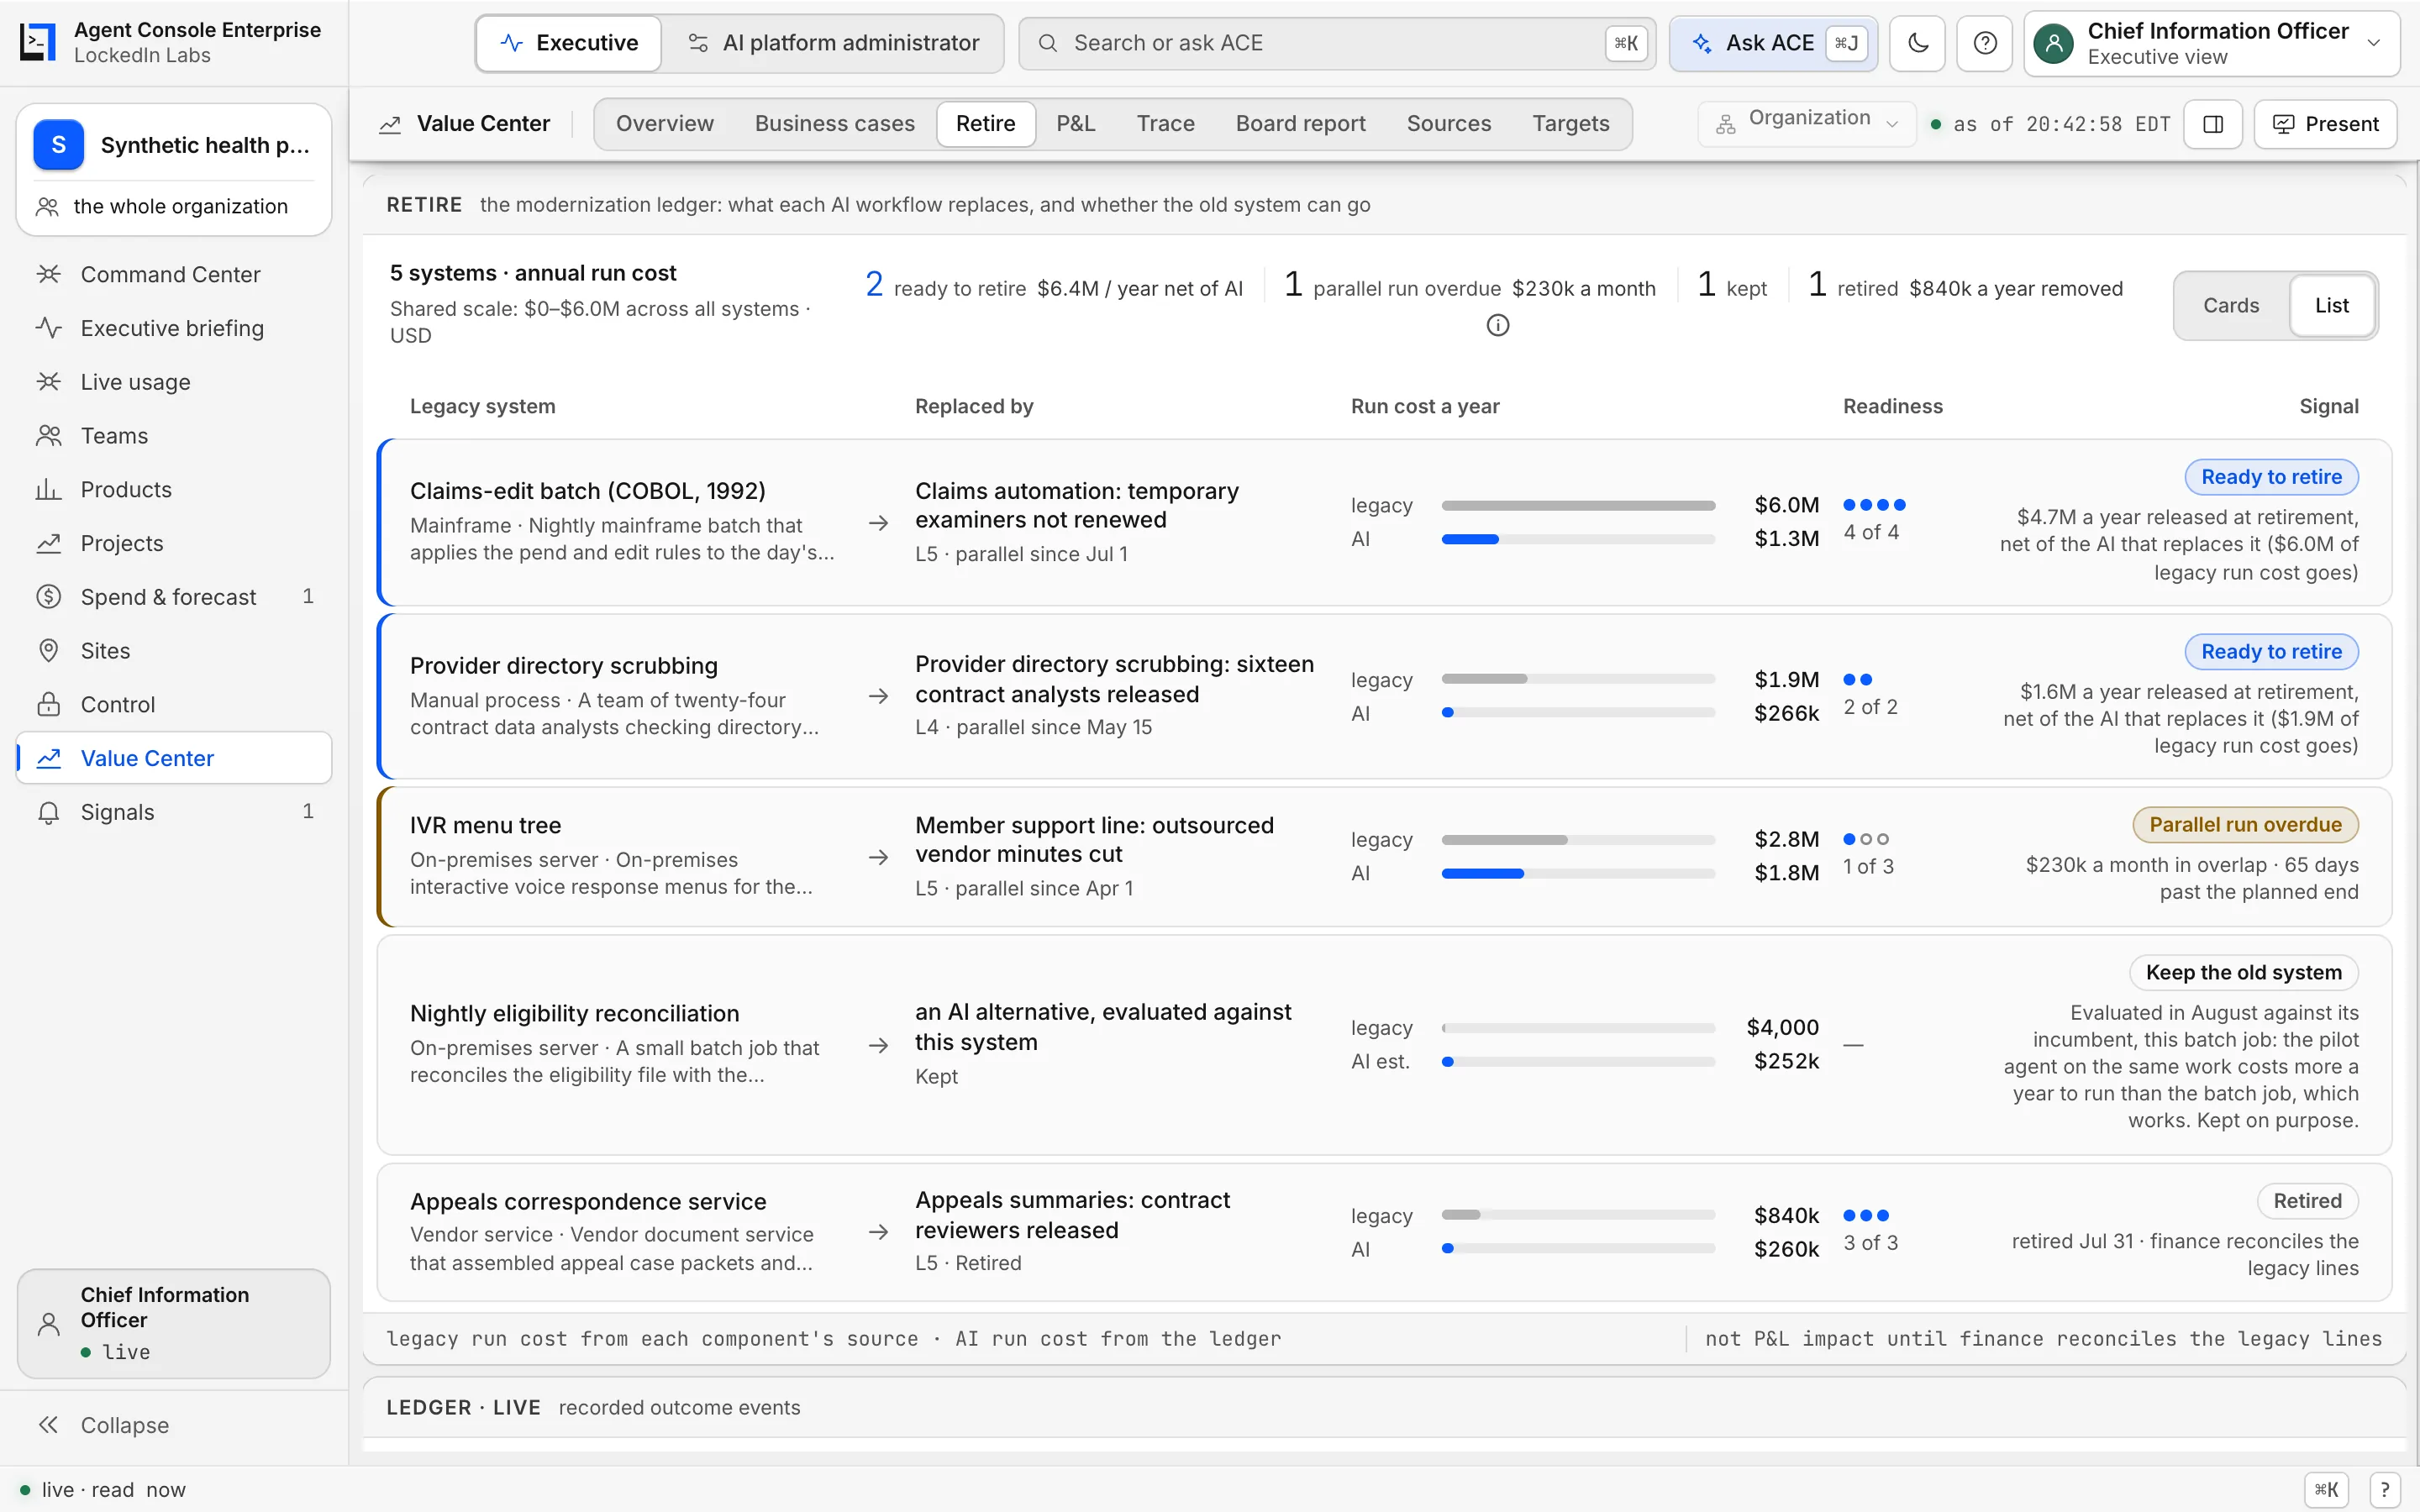The height and width of the screenshot is (1512, 2420).
Task: Select AI platform administrator mode
Action: point(833,43)
